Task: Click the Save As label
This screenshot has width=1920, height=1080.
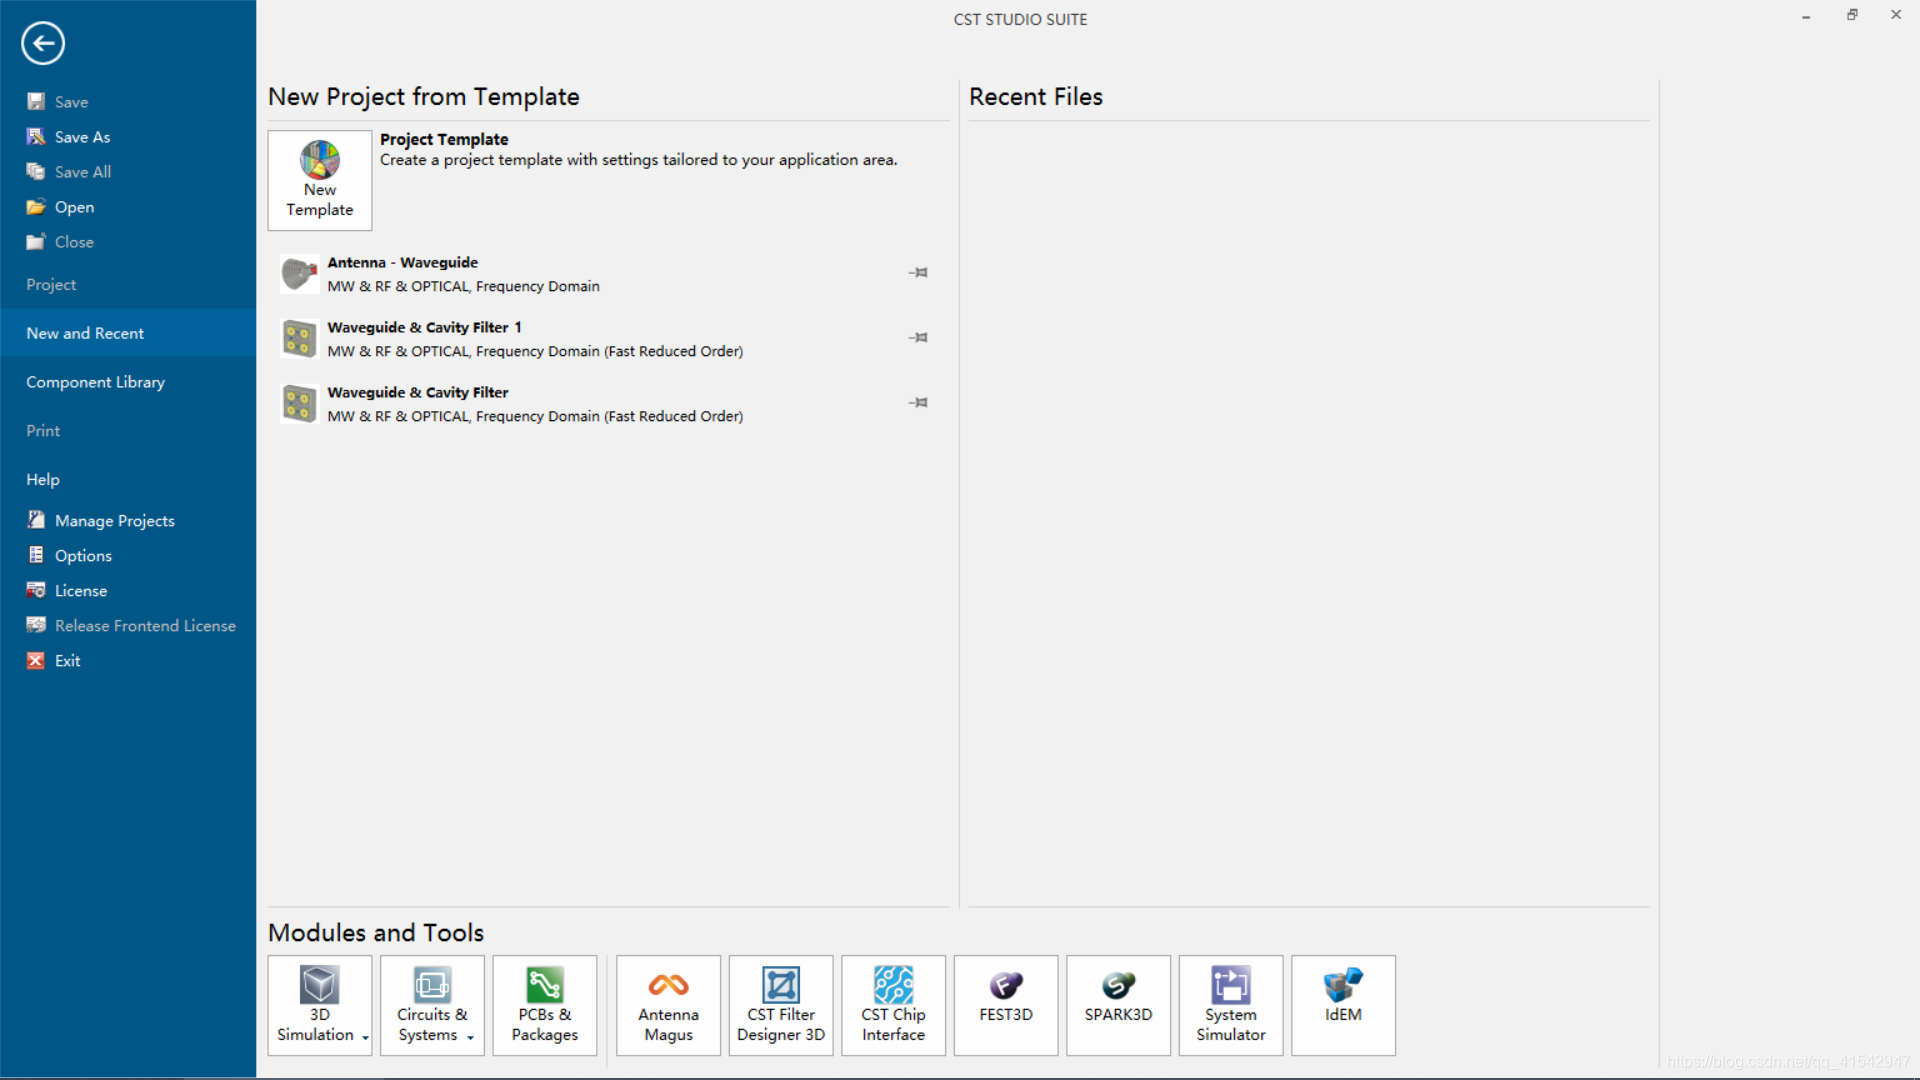Action: tap(83, 137)
